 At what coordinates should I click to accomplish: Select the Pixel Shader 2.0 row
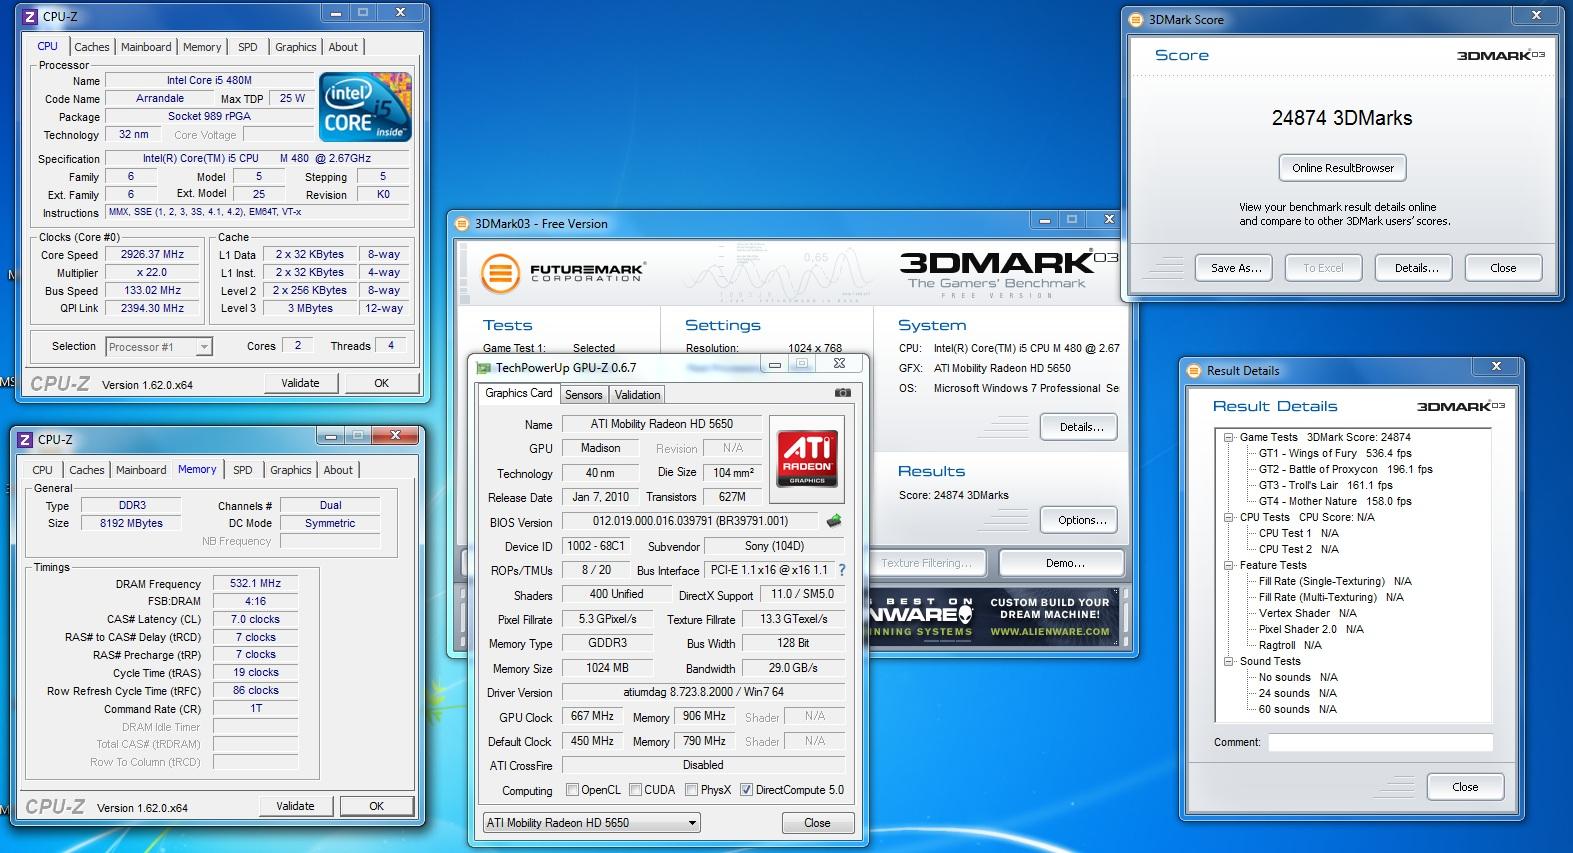[1311, 629]
